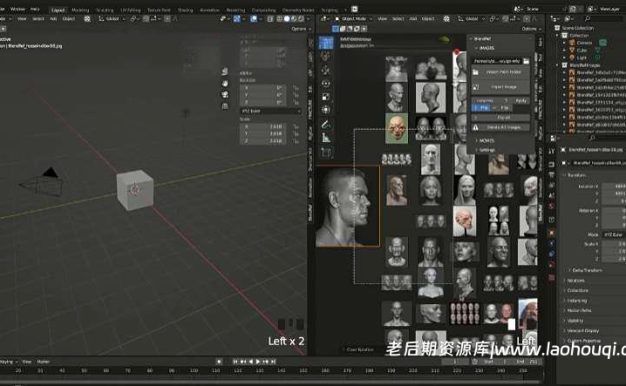Click the Options button in right viewport
Screen dimensions: 626x386
531,29
